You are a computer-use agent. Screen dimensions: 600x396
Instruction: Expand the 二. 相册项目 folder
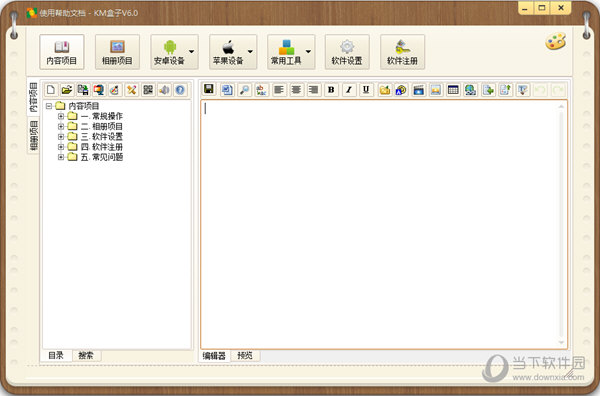click(61, 126)
